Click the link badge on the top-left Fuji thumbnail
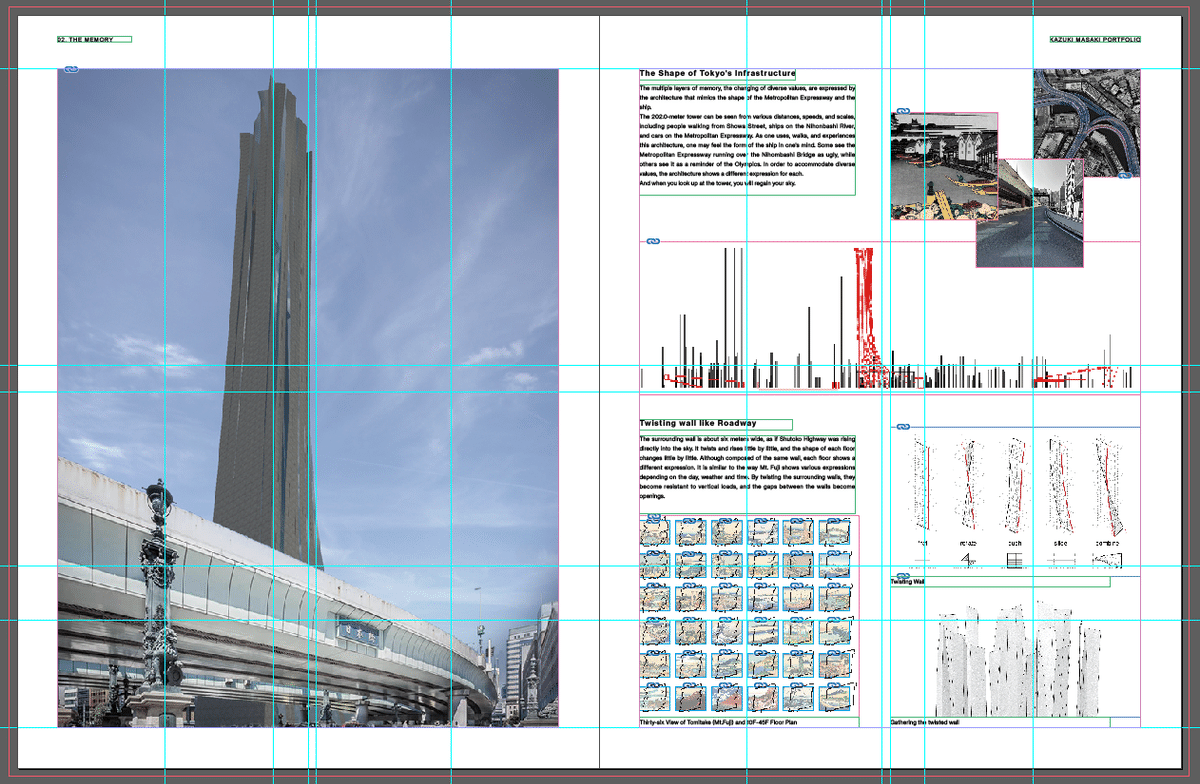This screenshot has width=1200, height=784. 654,520
